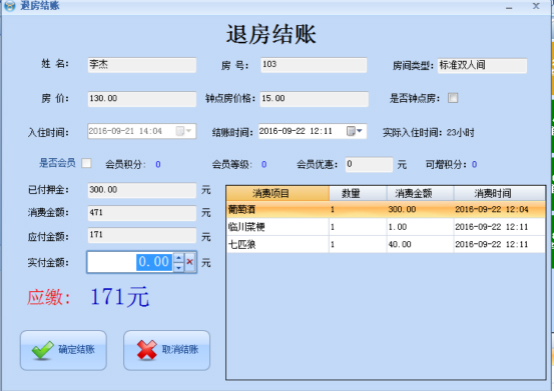Click the 是否会员 blue label
This screenshot has height=391, width=554.
tap(57, 163)
